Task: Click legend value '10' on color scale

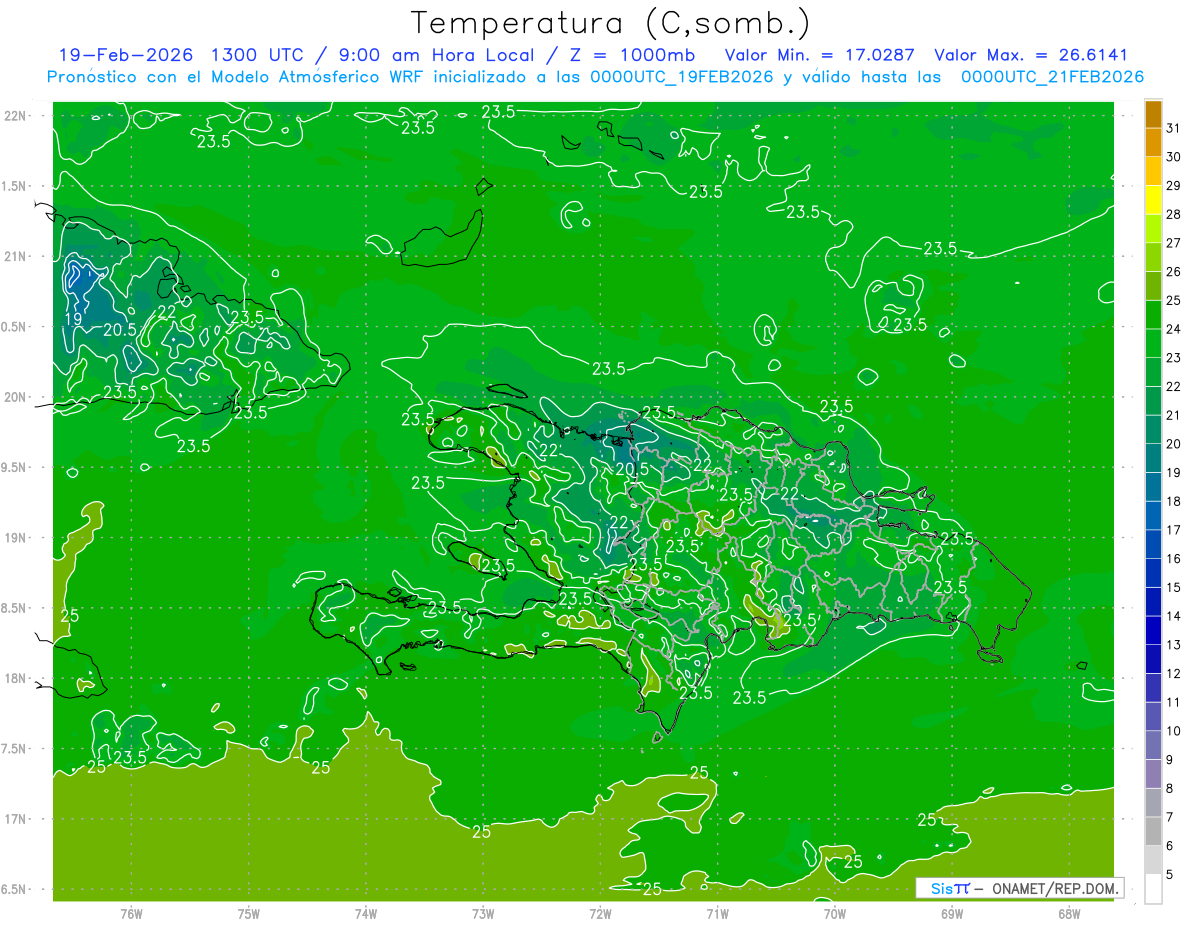Action: tap(1174, 731)
